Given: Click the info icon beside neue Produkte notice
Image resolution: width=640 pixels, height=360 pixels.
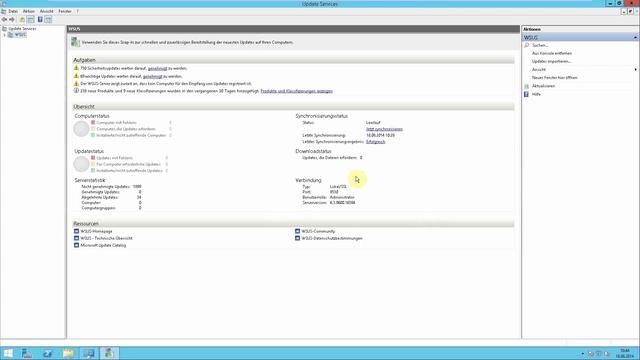Looking at the screenshot, I should 76,91.
